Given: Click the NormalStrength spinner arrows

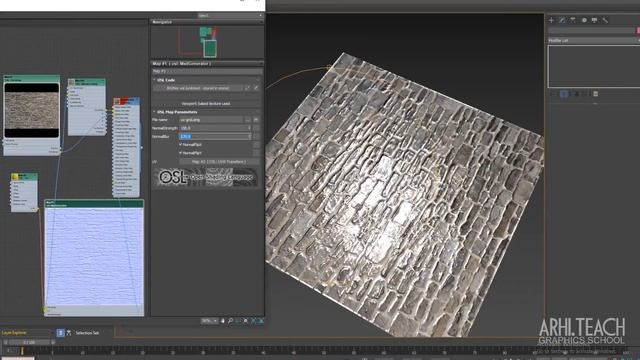Looking at the screenshot, I should (x=249, y=128).
